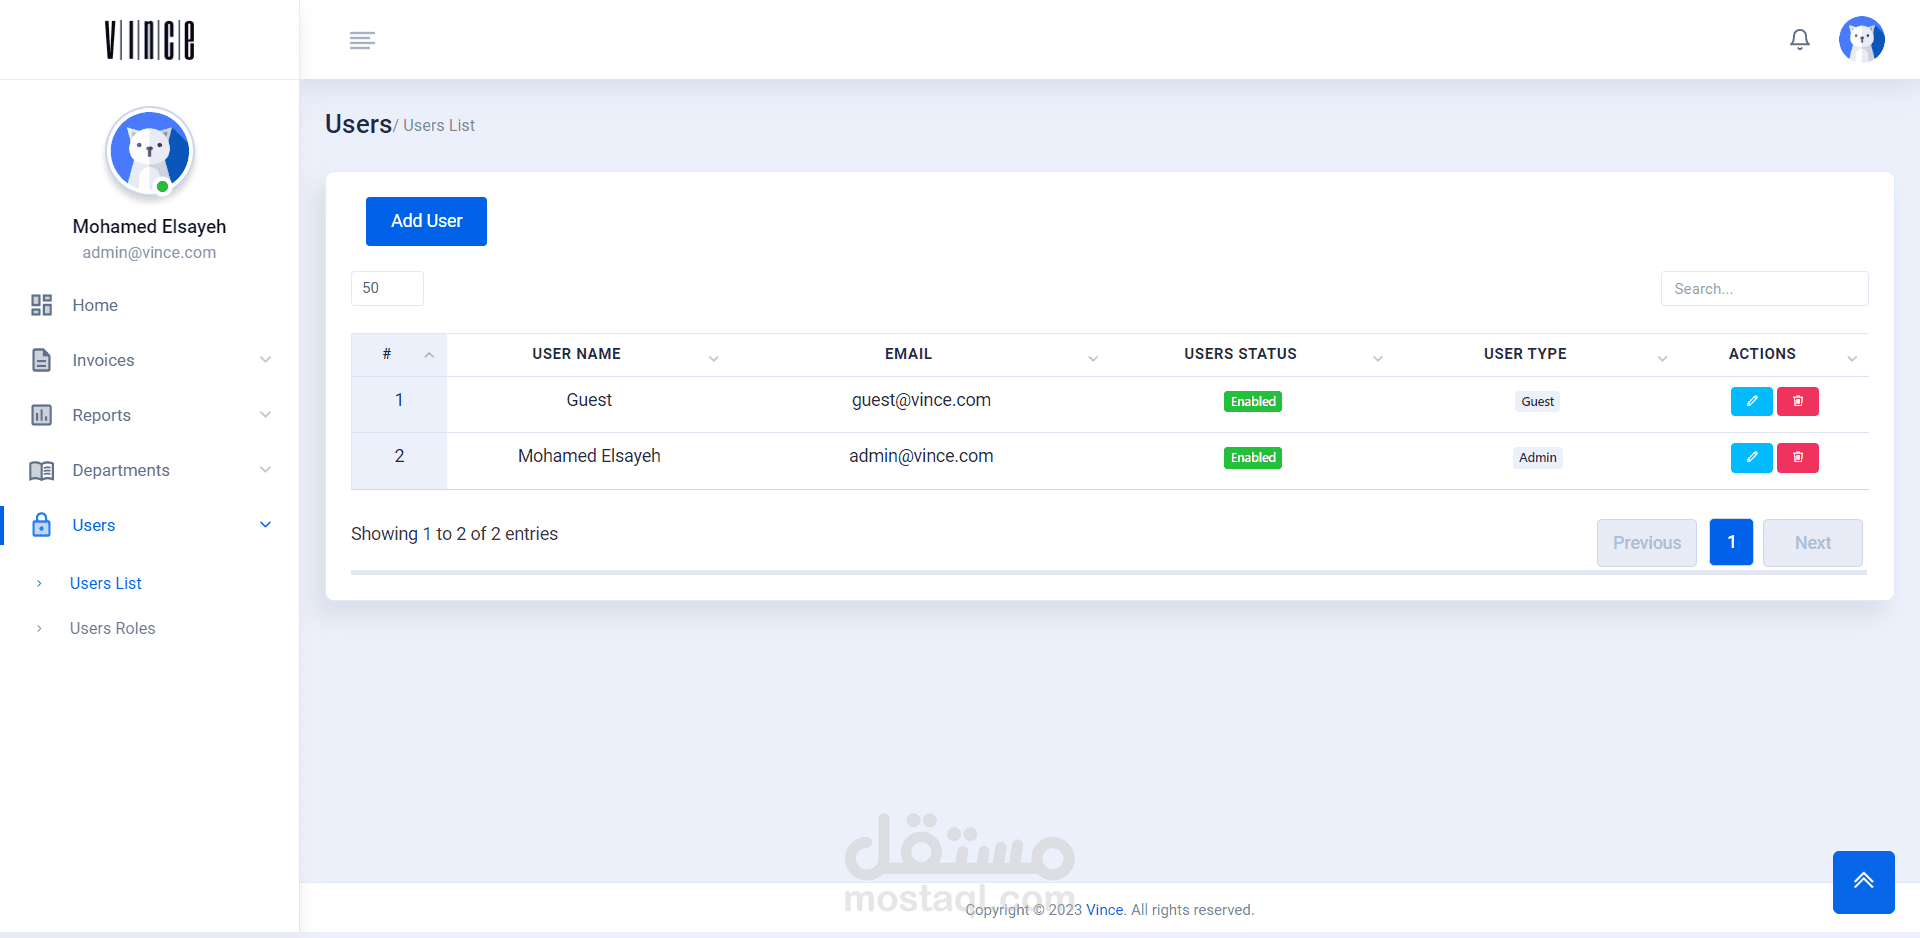This screenshot has width=1920, height=938.
Task: Click the Departments book icon
Action: point(41,470)
